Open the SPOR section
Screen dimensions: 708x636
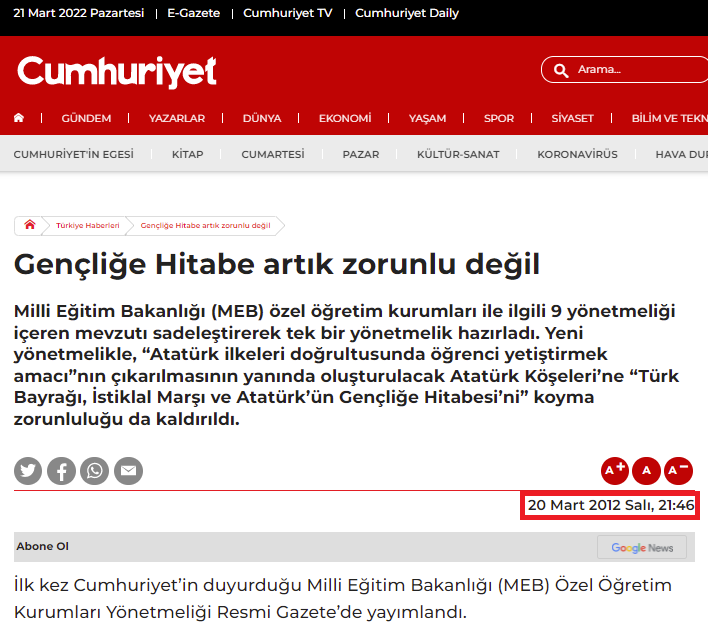click(499, 118)
